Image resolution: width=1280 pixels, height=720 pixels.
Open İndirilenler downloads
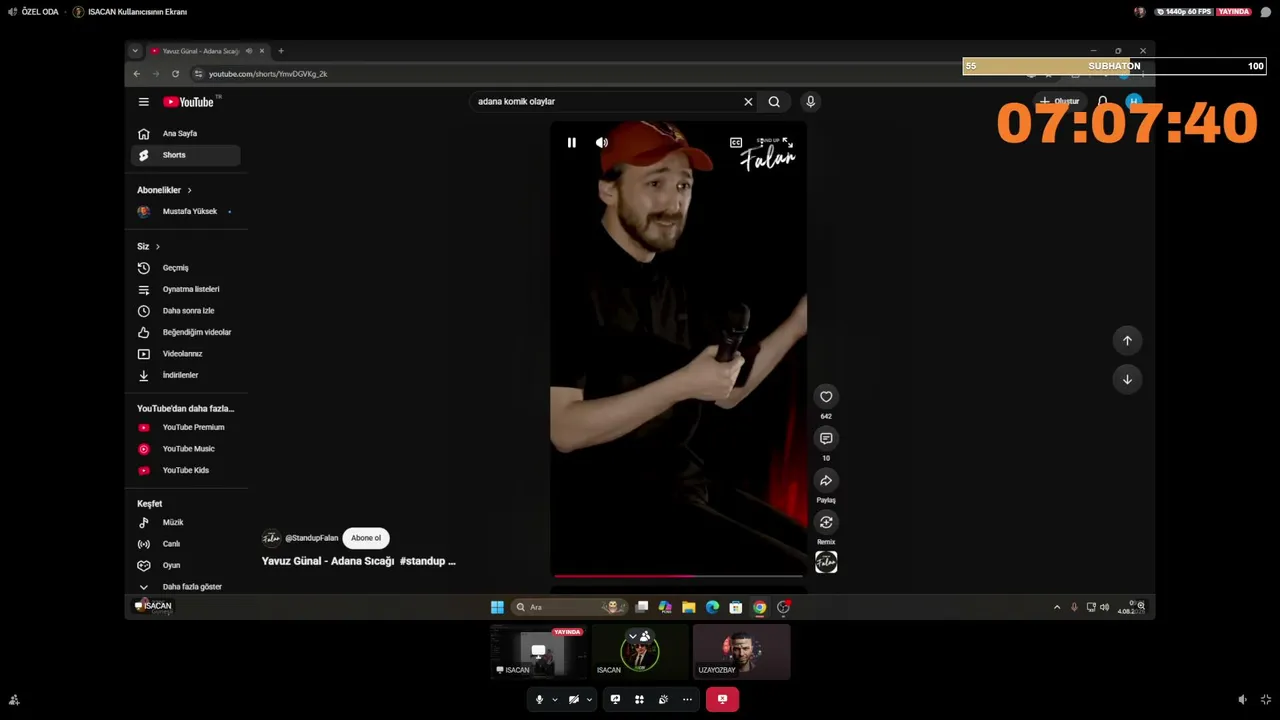pos(186,375)
